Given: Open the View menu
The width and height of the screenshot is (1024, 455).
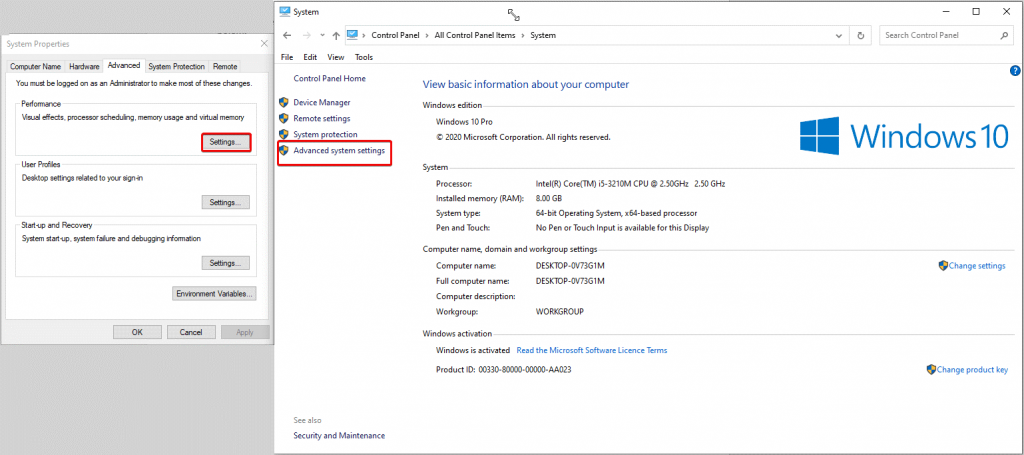Looking at the screenshot, I should (336, 57).
